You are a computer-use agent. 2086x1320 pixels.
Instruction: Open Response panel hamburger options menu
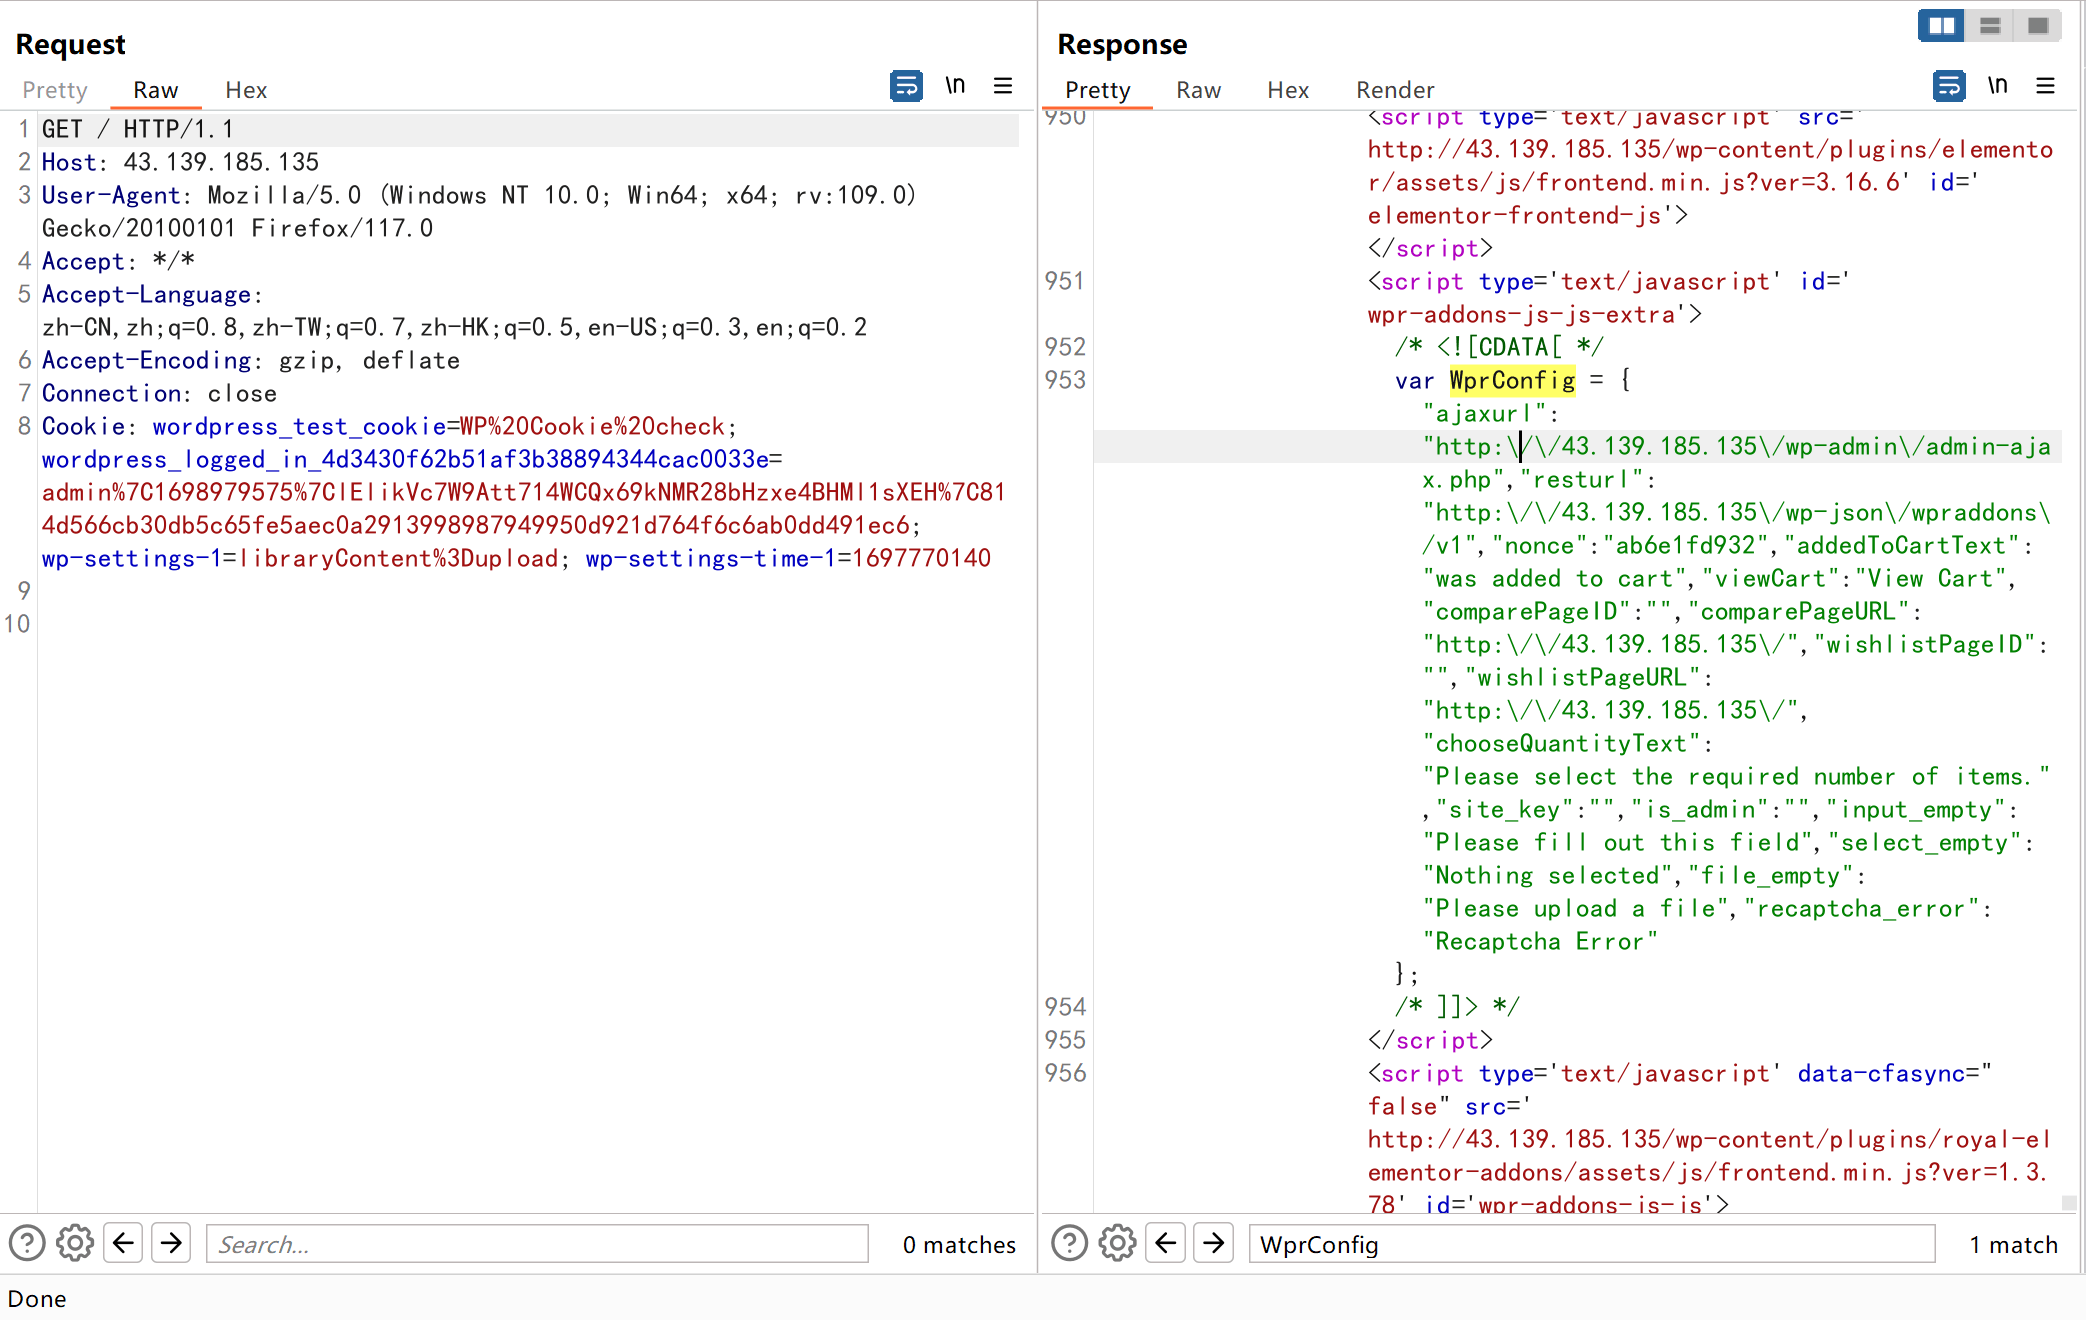pyautogui.click(x=2045, y=86)
